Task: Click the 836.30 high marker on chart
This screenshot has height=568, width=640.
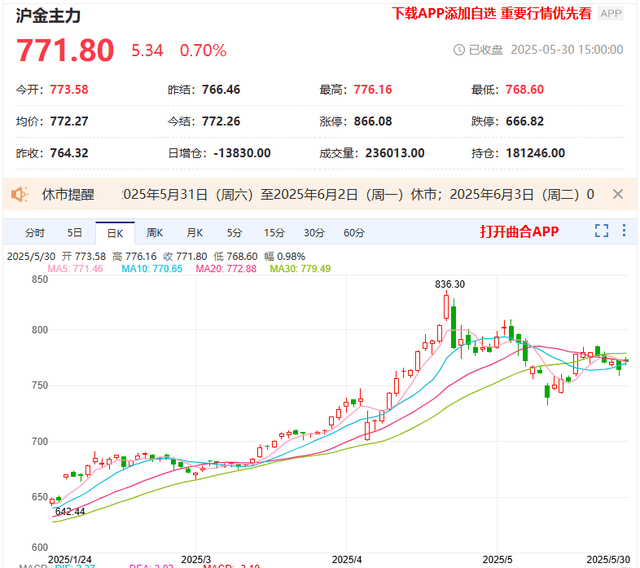Action: pyautogui.click(x=450, y=284)
